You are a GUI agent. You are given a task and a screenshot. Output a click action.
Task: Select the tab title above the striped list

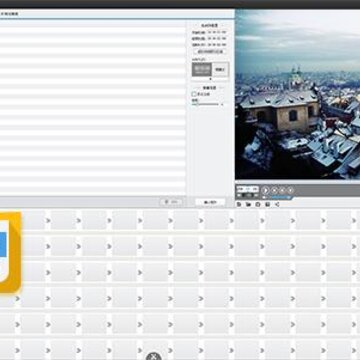(x=9, y=14)
